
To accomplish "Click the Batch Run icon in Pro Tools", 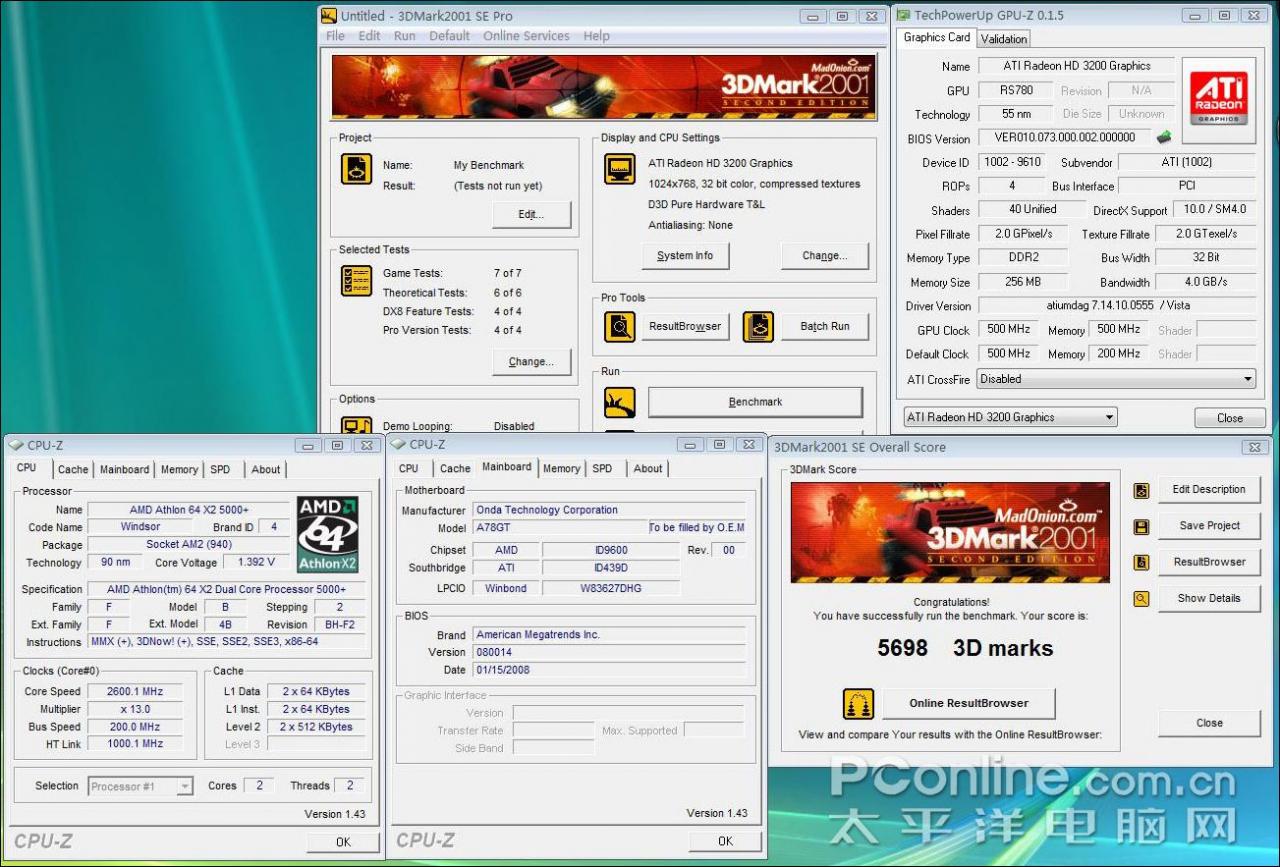I will click(759, 327).
